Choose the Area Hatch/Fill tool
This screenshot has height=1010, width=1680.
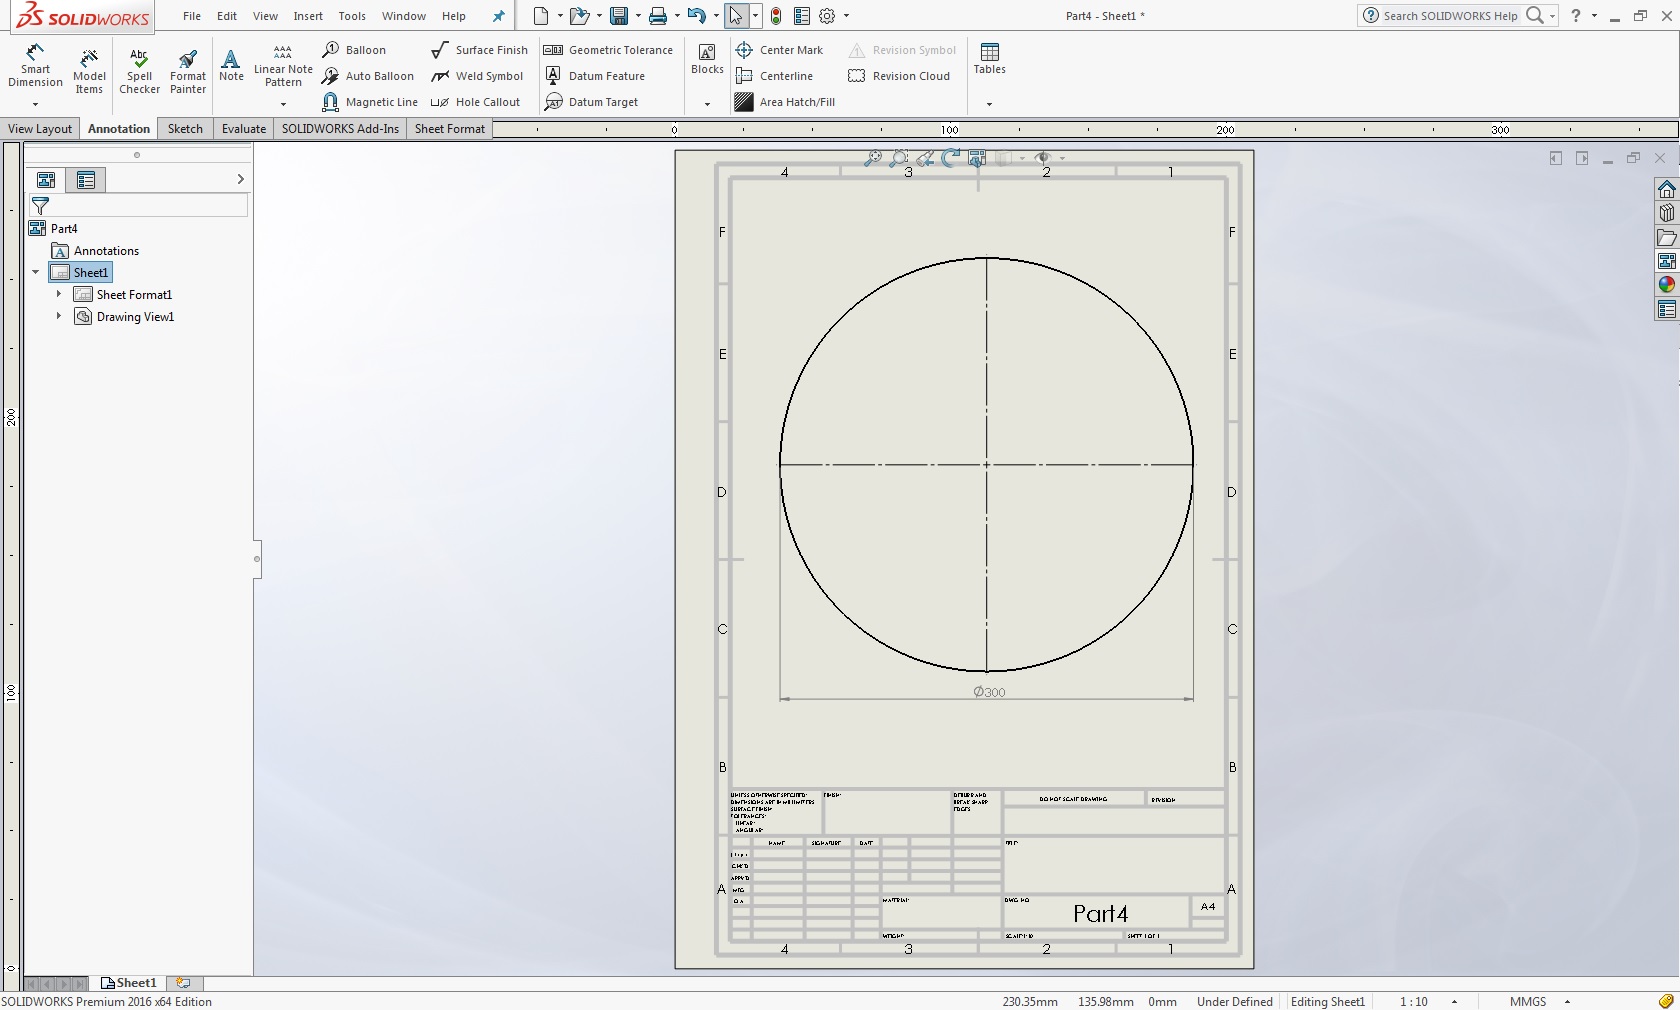point(785,102)
